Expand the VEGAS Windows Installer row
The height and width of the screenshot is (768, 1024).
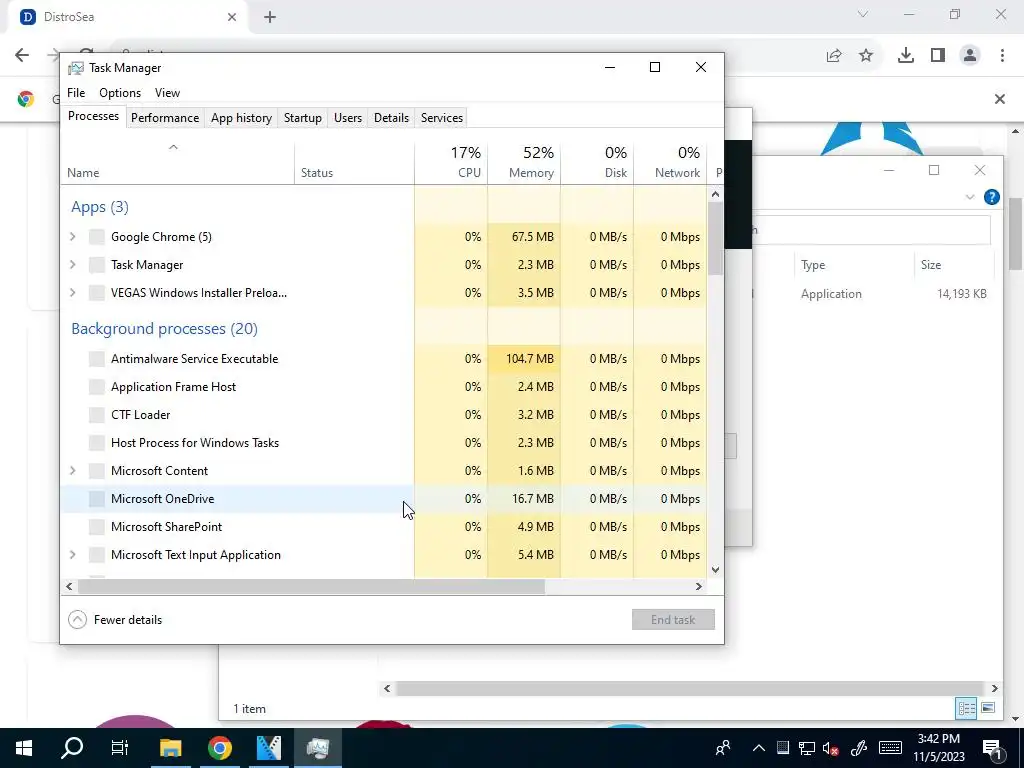pyautogui.click(x=72, y=293)
